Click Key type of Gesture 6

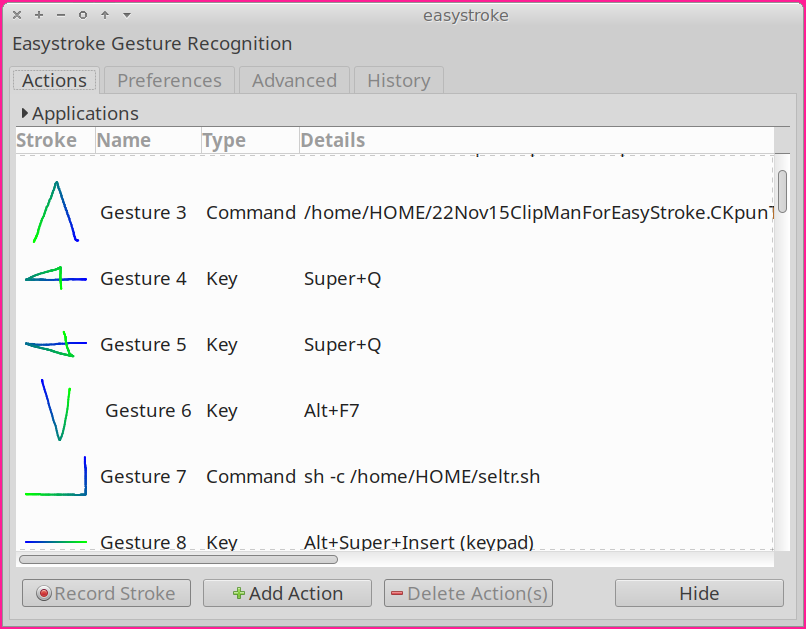pos(222,411)
